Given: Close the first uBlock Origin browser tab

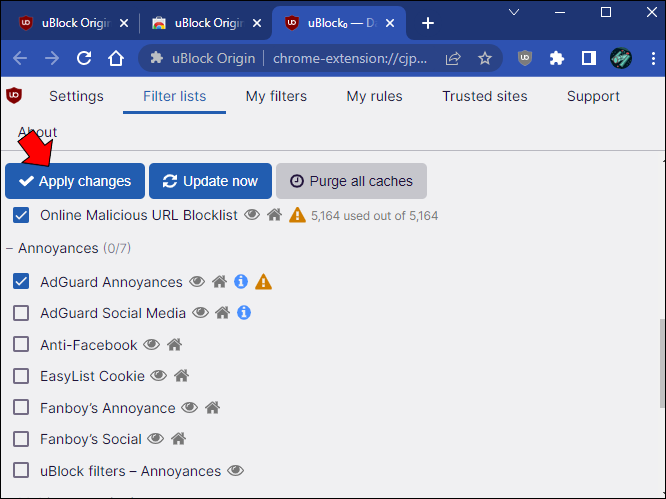Looking at the screenshot, I should [124, 23].
